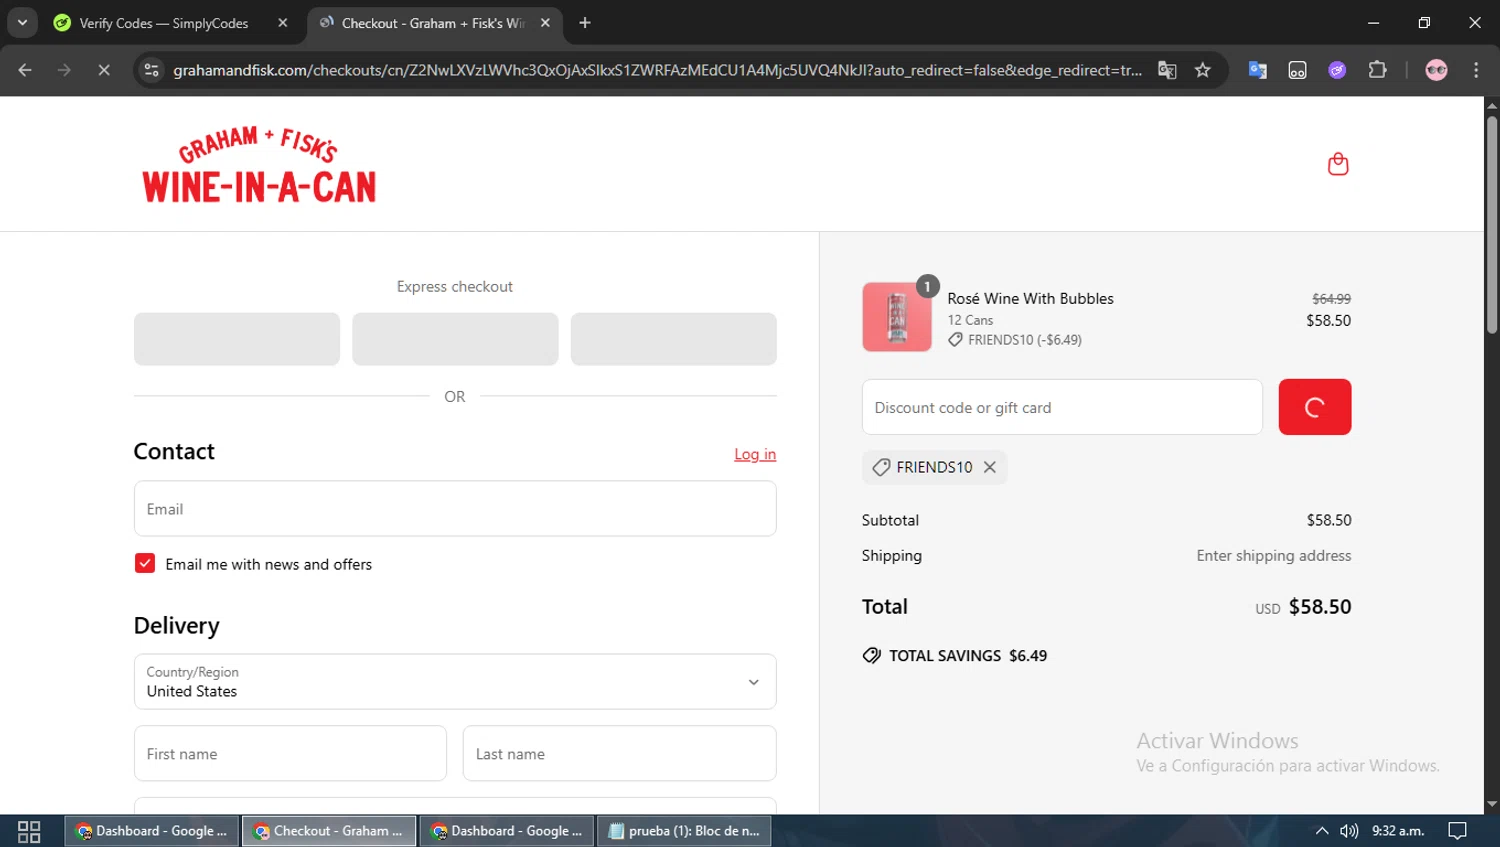Viewport: 1500px width, 847px height.
Task: Click the translate page icon in address bar
Action: pyautogui.click(x=1167, y=70)
